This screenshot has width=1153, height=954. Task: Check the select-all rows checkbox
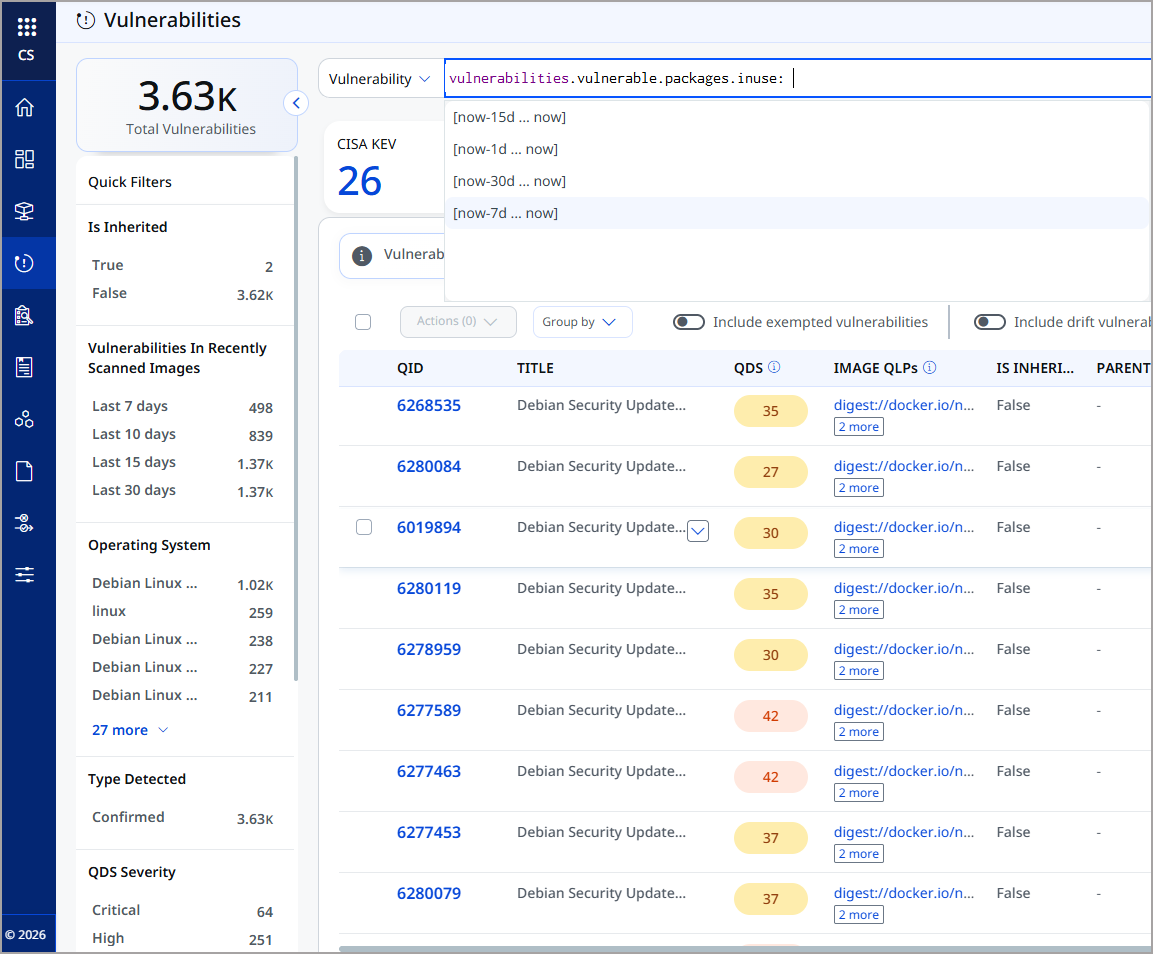pos(363,322)
